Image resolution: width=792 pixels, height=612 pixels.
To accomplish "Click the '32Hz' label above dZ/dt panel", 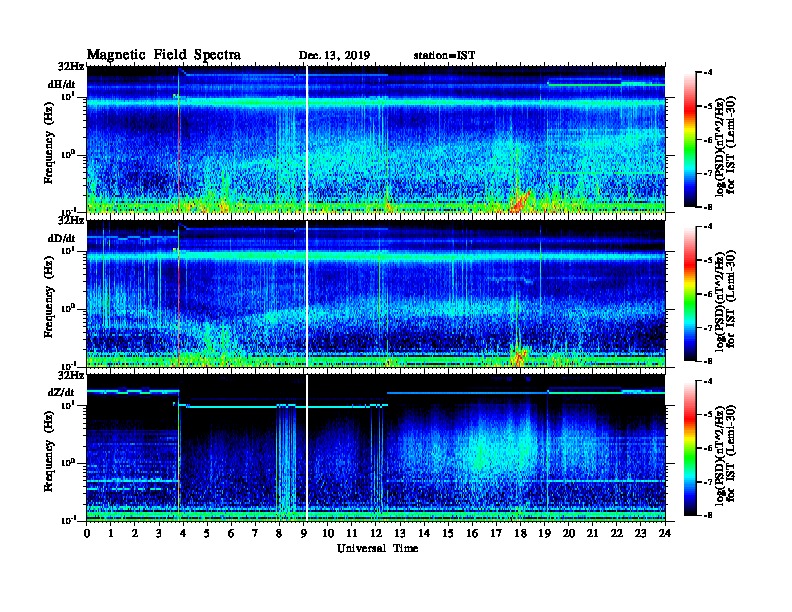I will tap(71, 375).
